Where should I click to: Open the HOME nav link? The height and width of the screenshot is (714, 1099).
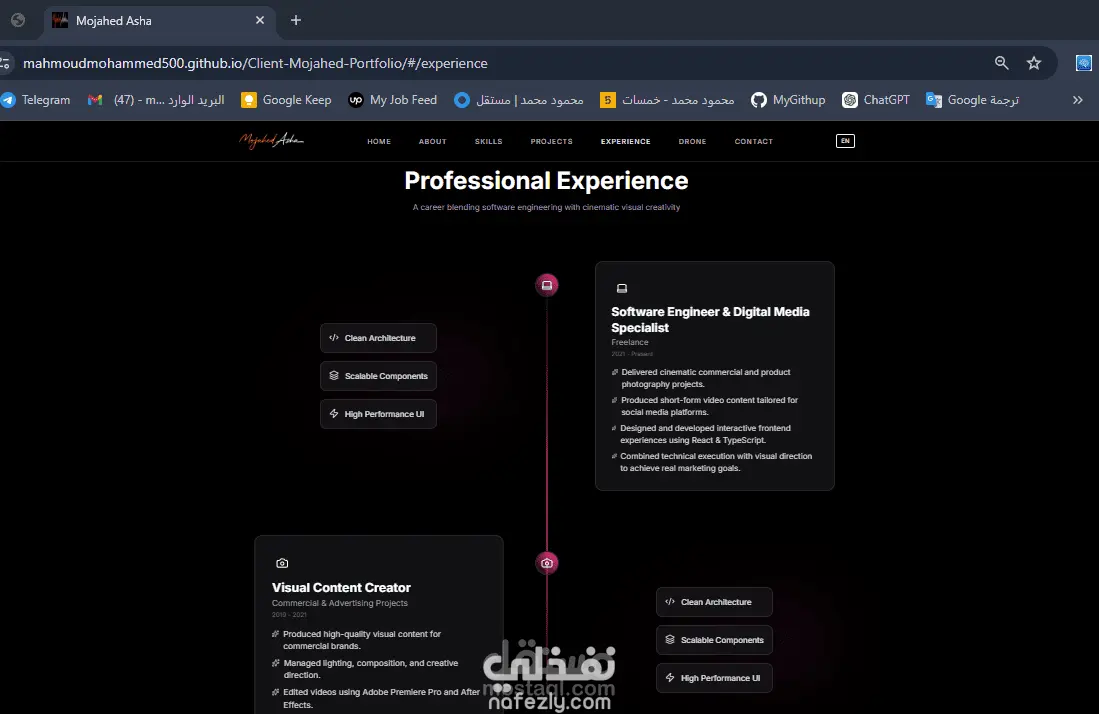pyautogui.click(x=379, y=142)
